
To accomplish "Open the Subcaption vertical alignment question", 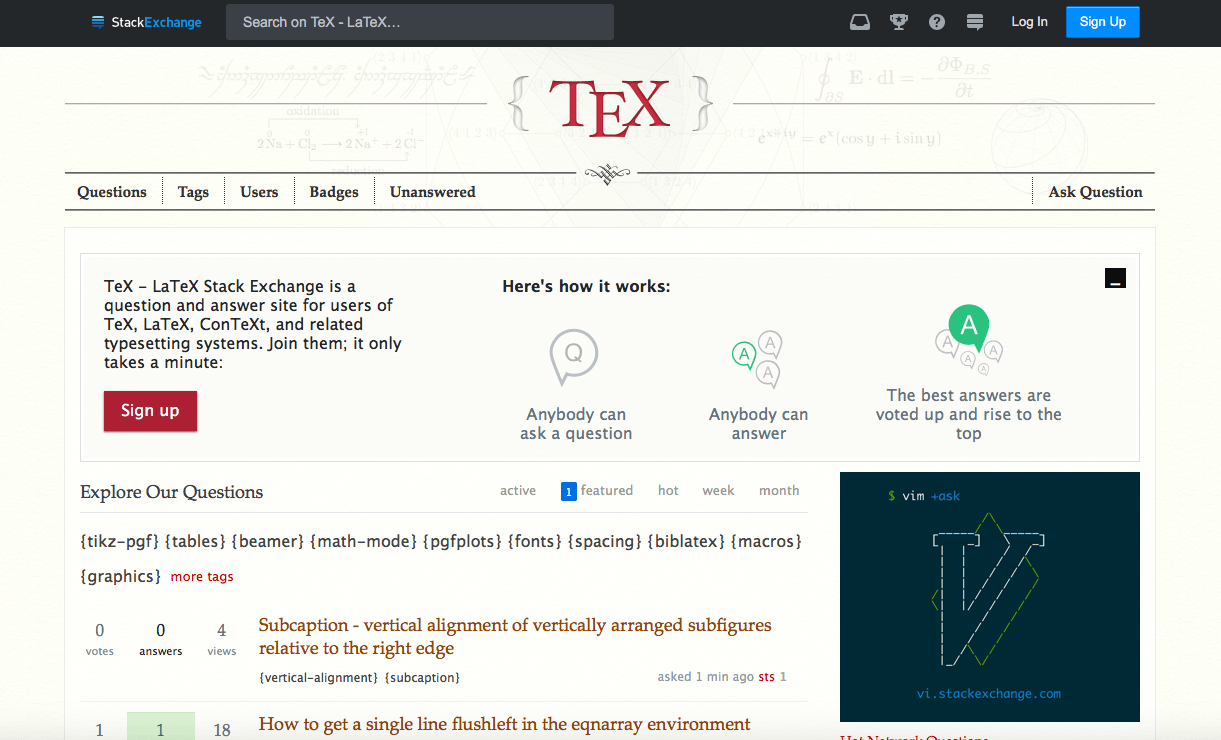I will coord(515,636).
